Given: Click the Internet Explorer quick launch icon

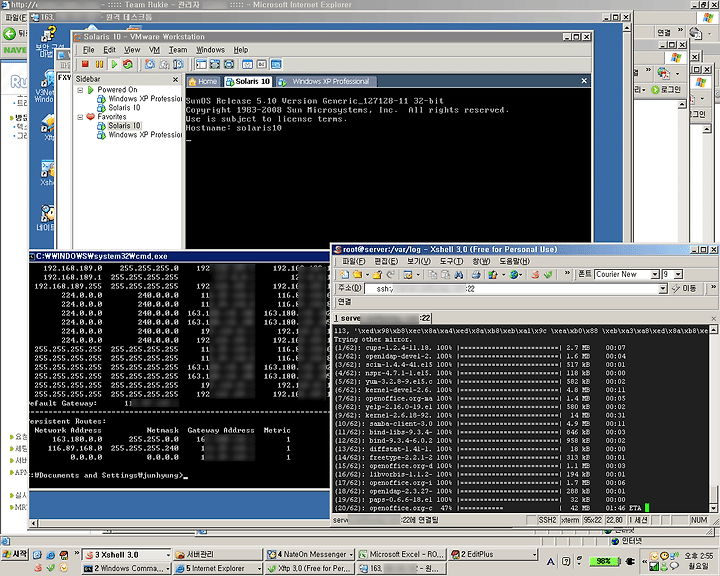Looking at the screenshot, I should [x=51, y=555].
